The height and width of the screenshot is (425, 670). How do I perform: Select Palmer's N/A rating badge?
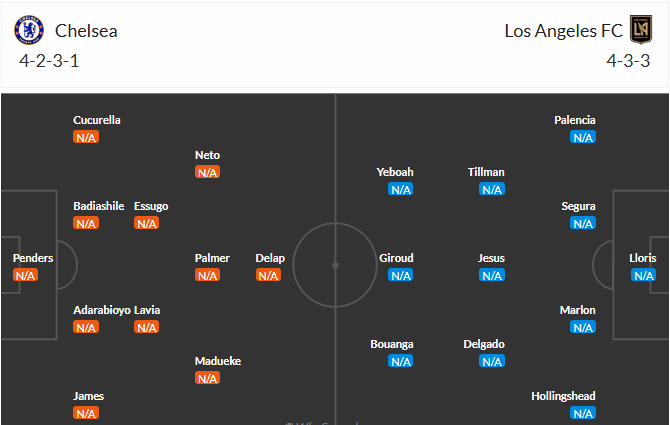coord(207,275)
